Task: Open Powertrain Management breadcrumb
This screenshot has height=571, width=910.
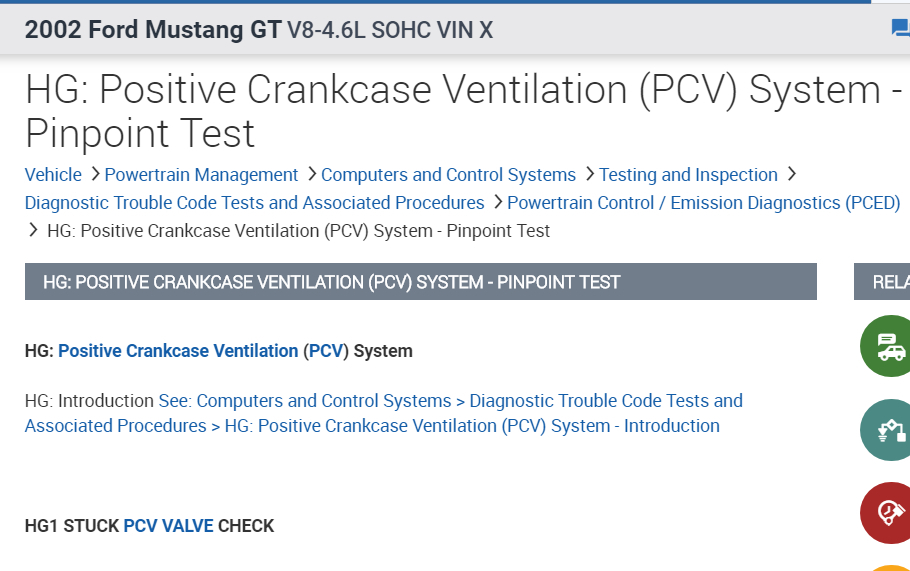Action: pyautogui.click(x=201, y=175)
